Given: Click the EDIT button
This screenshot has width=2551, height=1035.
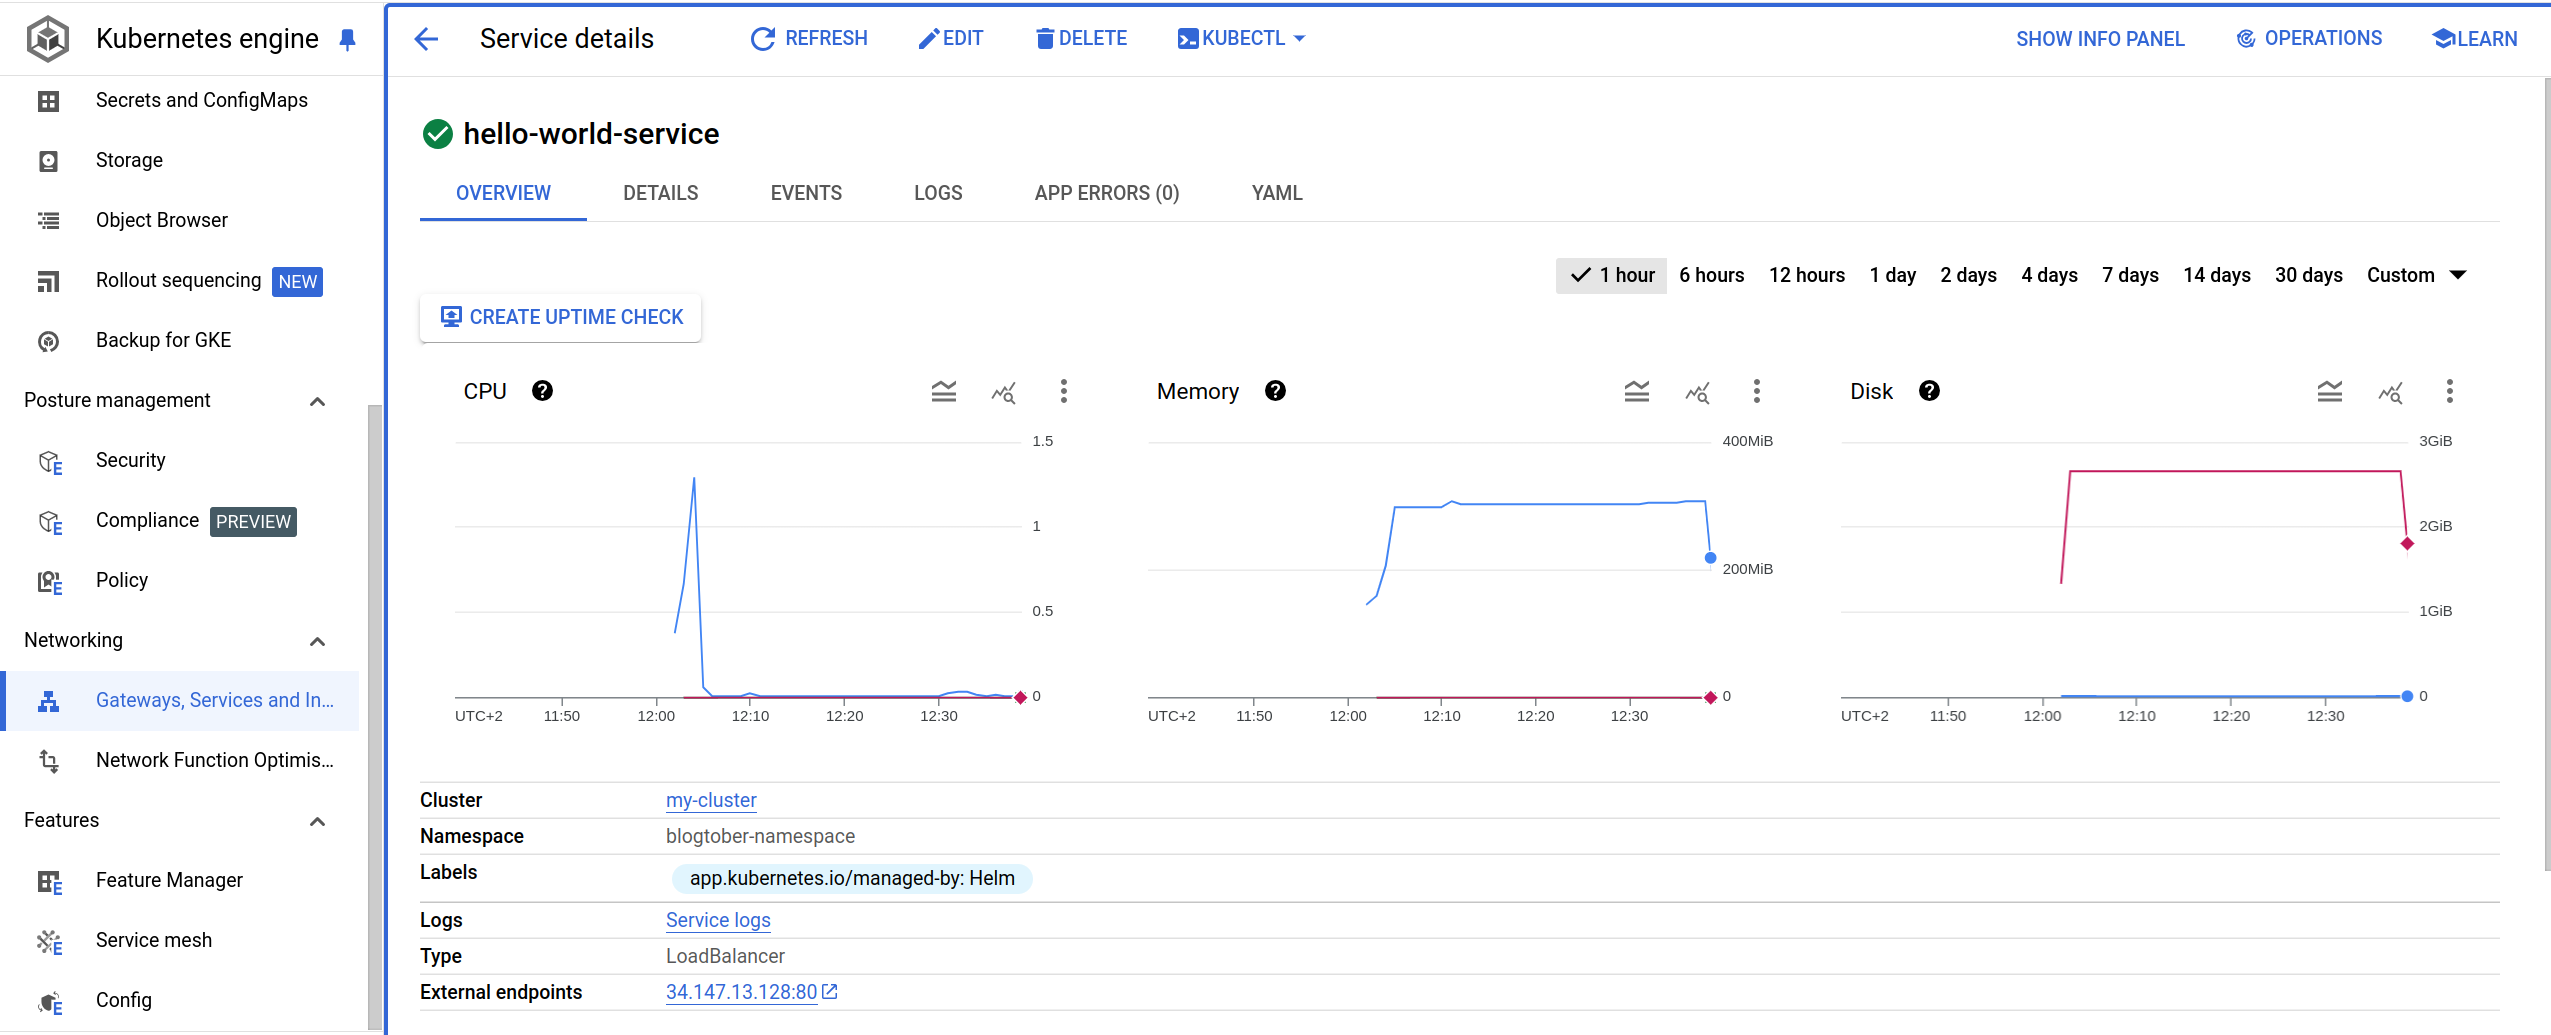Looking at the screenshot, I should tap(950, 38).
